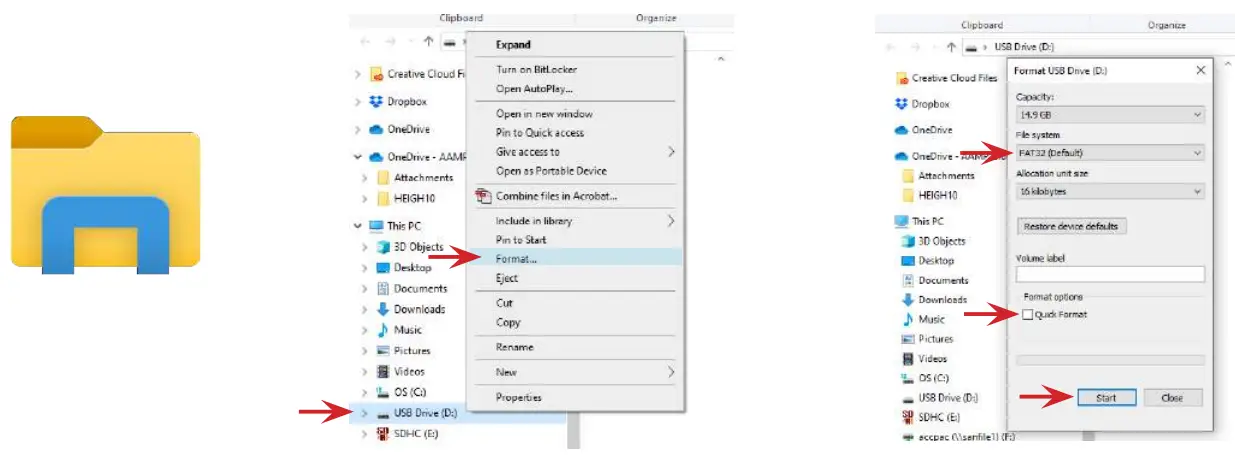This screenshot has width=1235, height=455.
Task: Open the New submenu in context menu
Action: pyautogui.click(x=576, y=372)
